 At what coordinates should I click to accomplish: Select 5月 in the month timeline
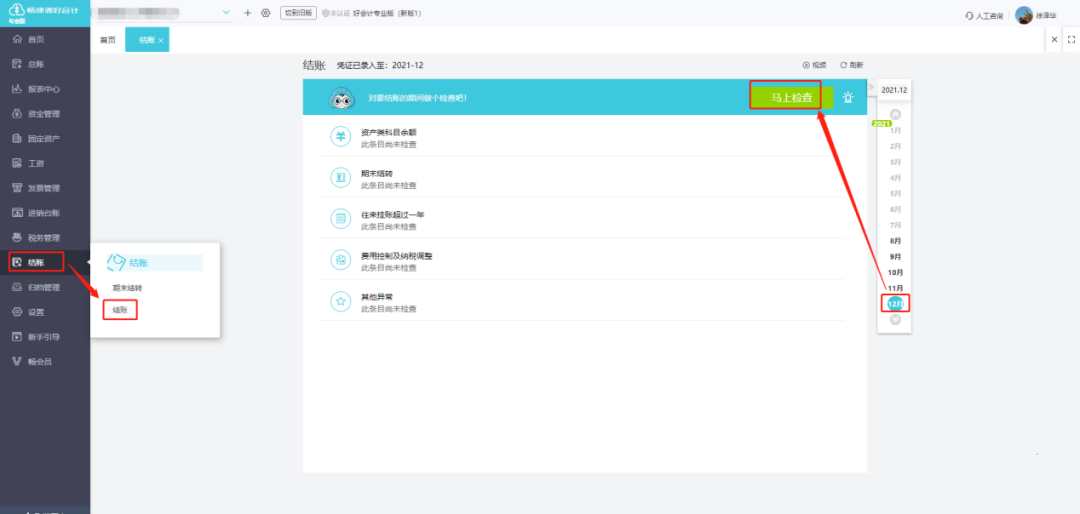coord(895,194)
